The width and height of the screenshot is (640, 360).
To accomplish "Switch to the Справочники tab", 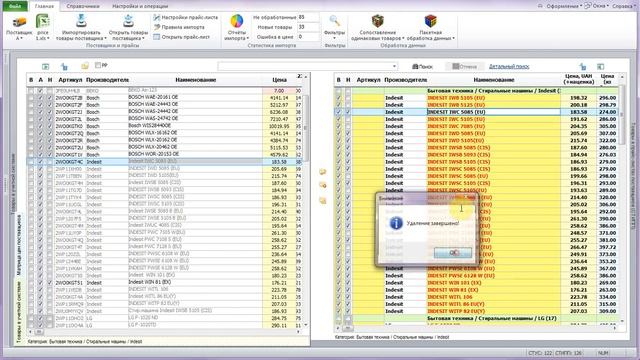I will pyautogui.click(x=82, y=6).
